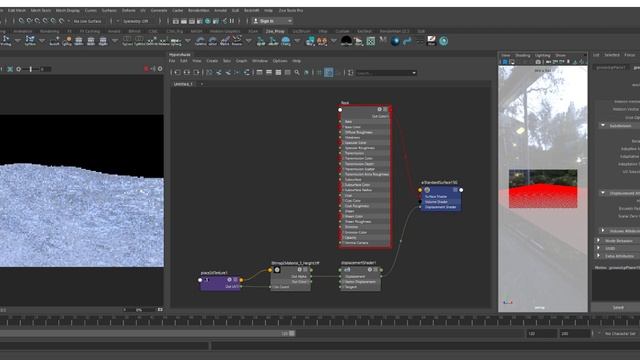Image resolution: width=640 pixels, height=360 pixels.
Task: Click the blue sphere shelf icon
Action: 395,41
